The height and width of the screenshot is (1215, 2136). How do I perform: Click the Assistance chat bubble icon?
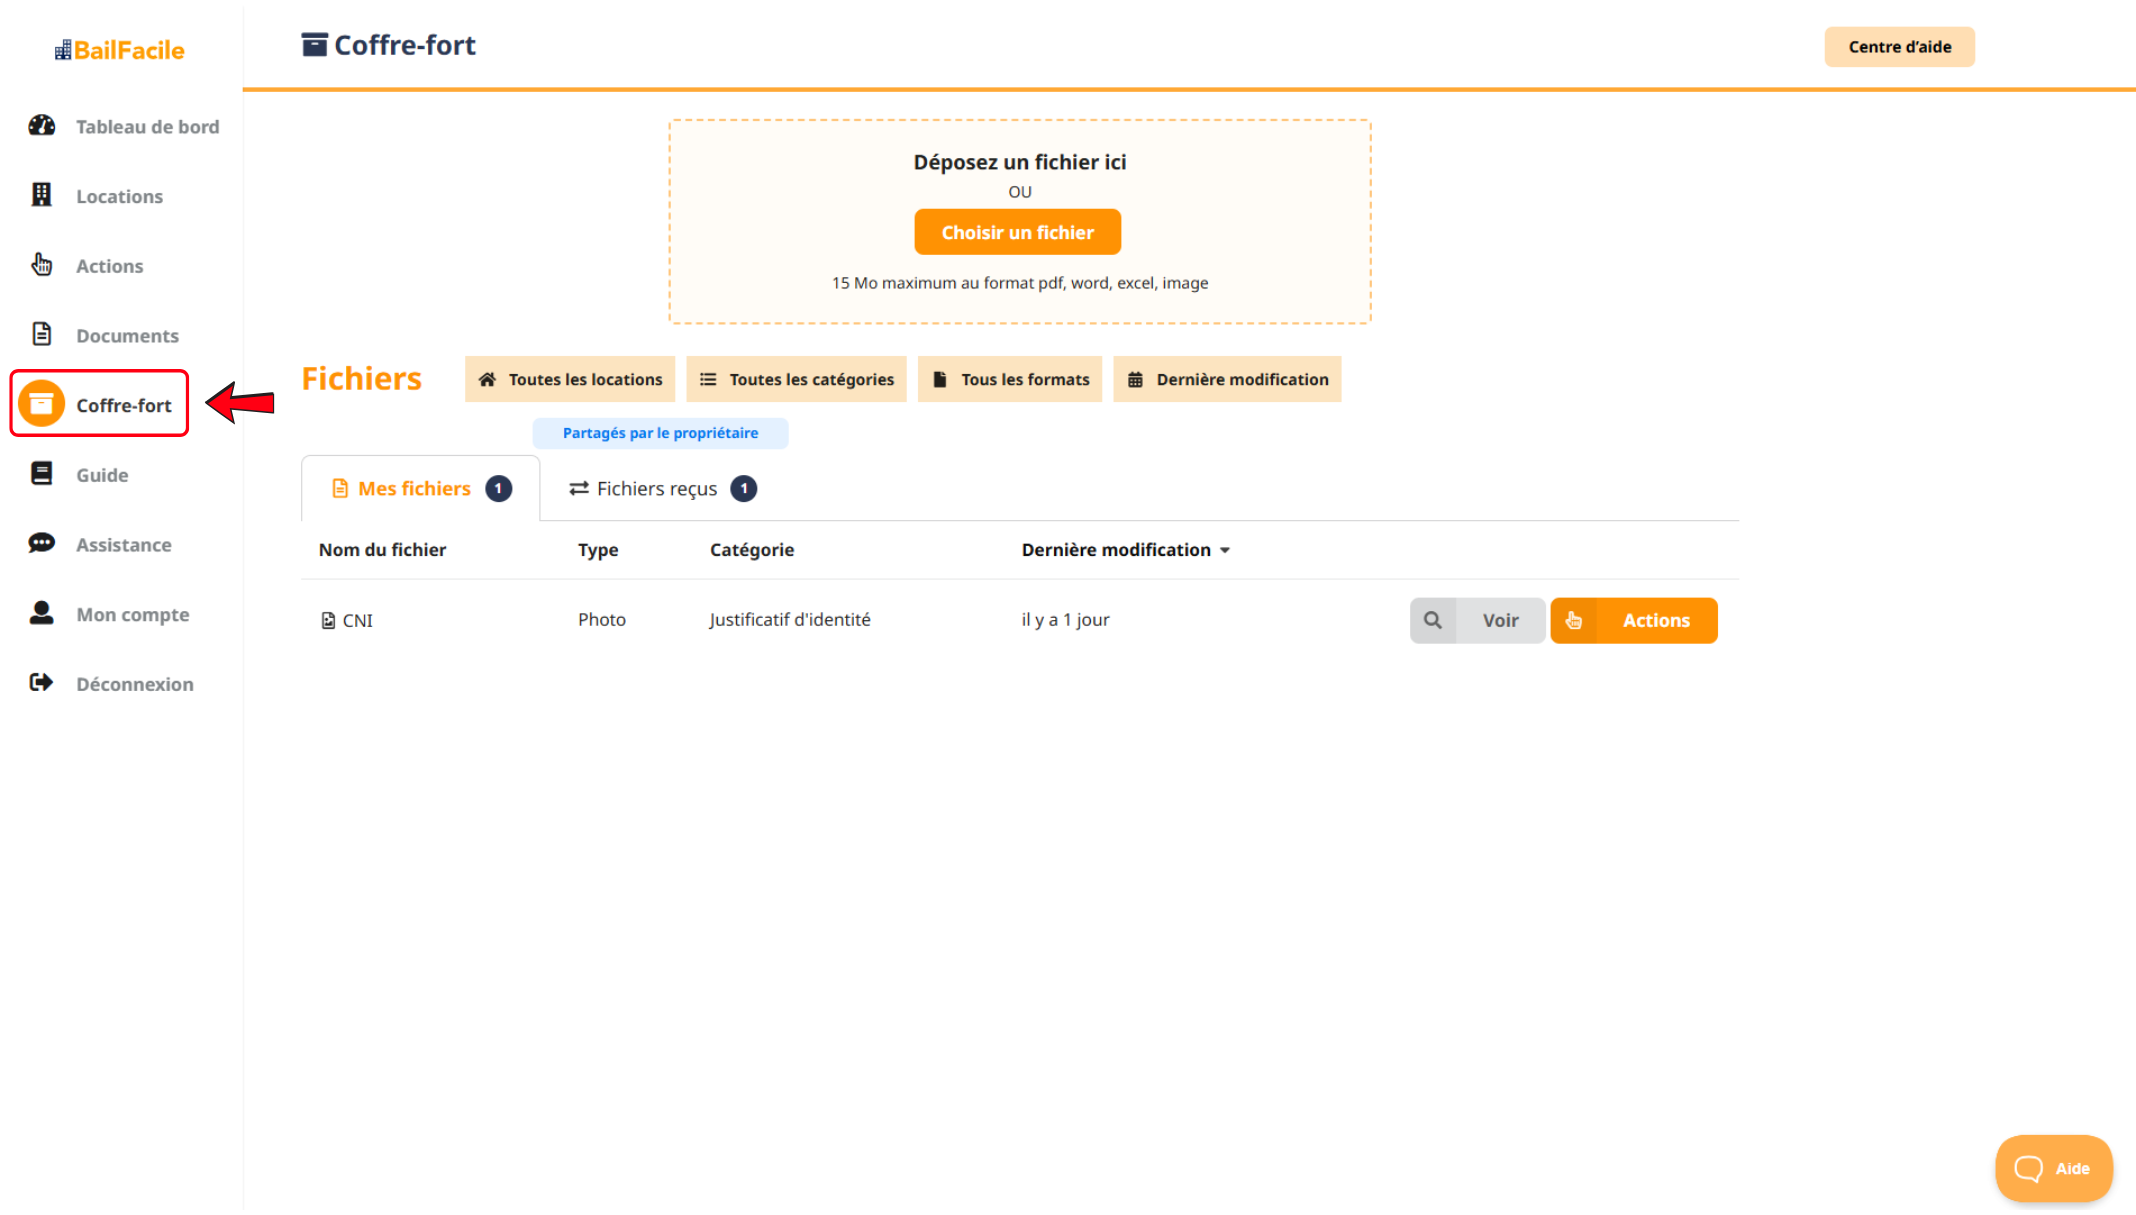[41, 543]
